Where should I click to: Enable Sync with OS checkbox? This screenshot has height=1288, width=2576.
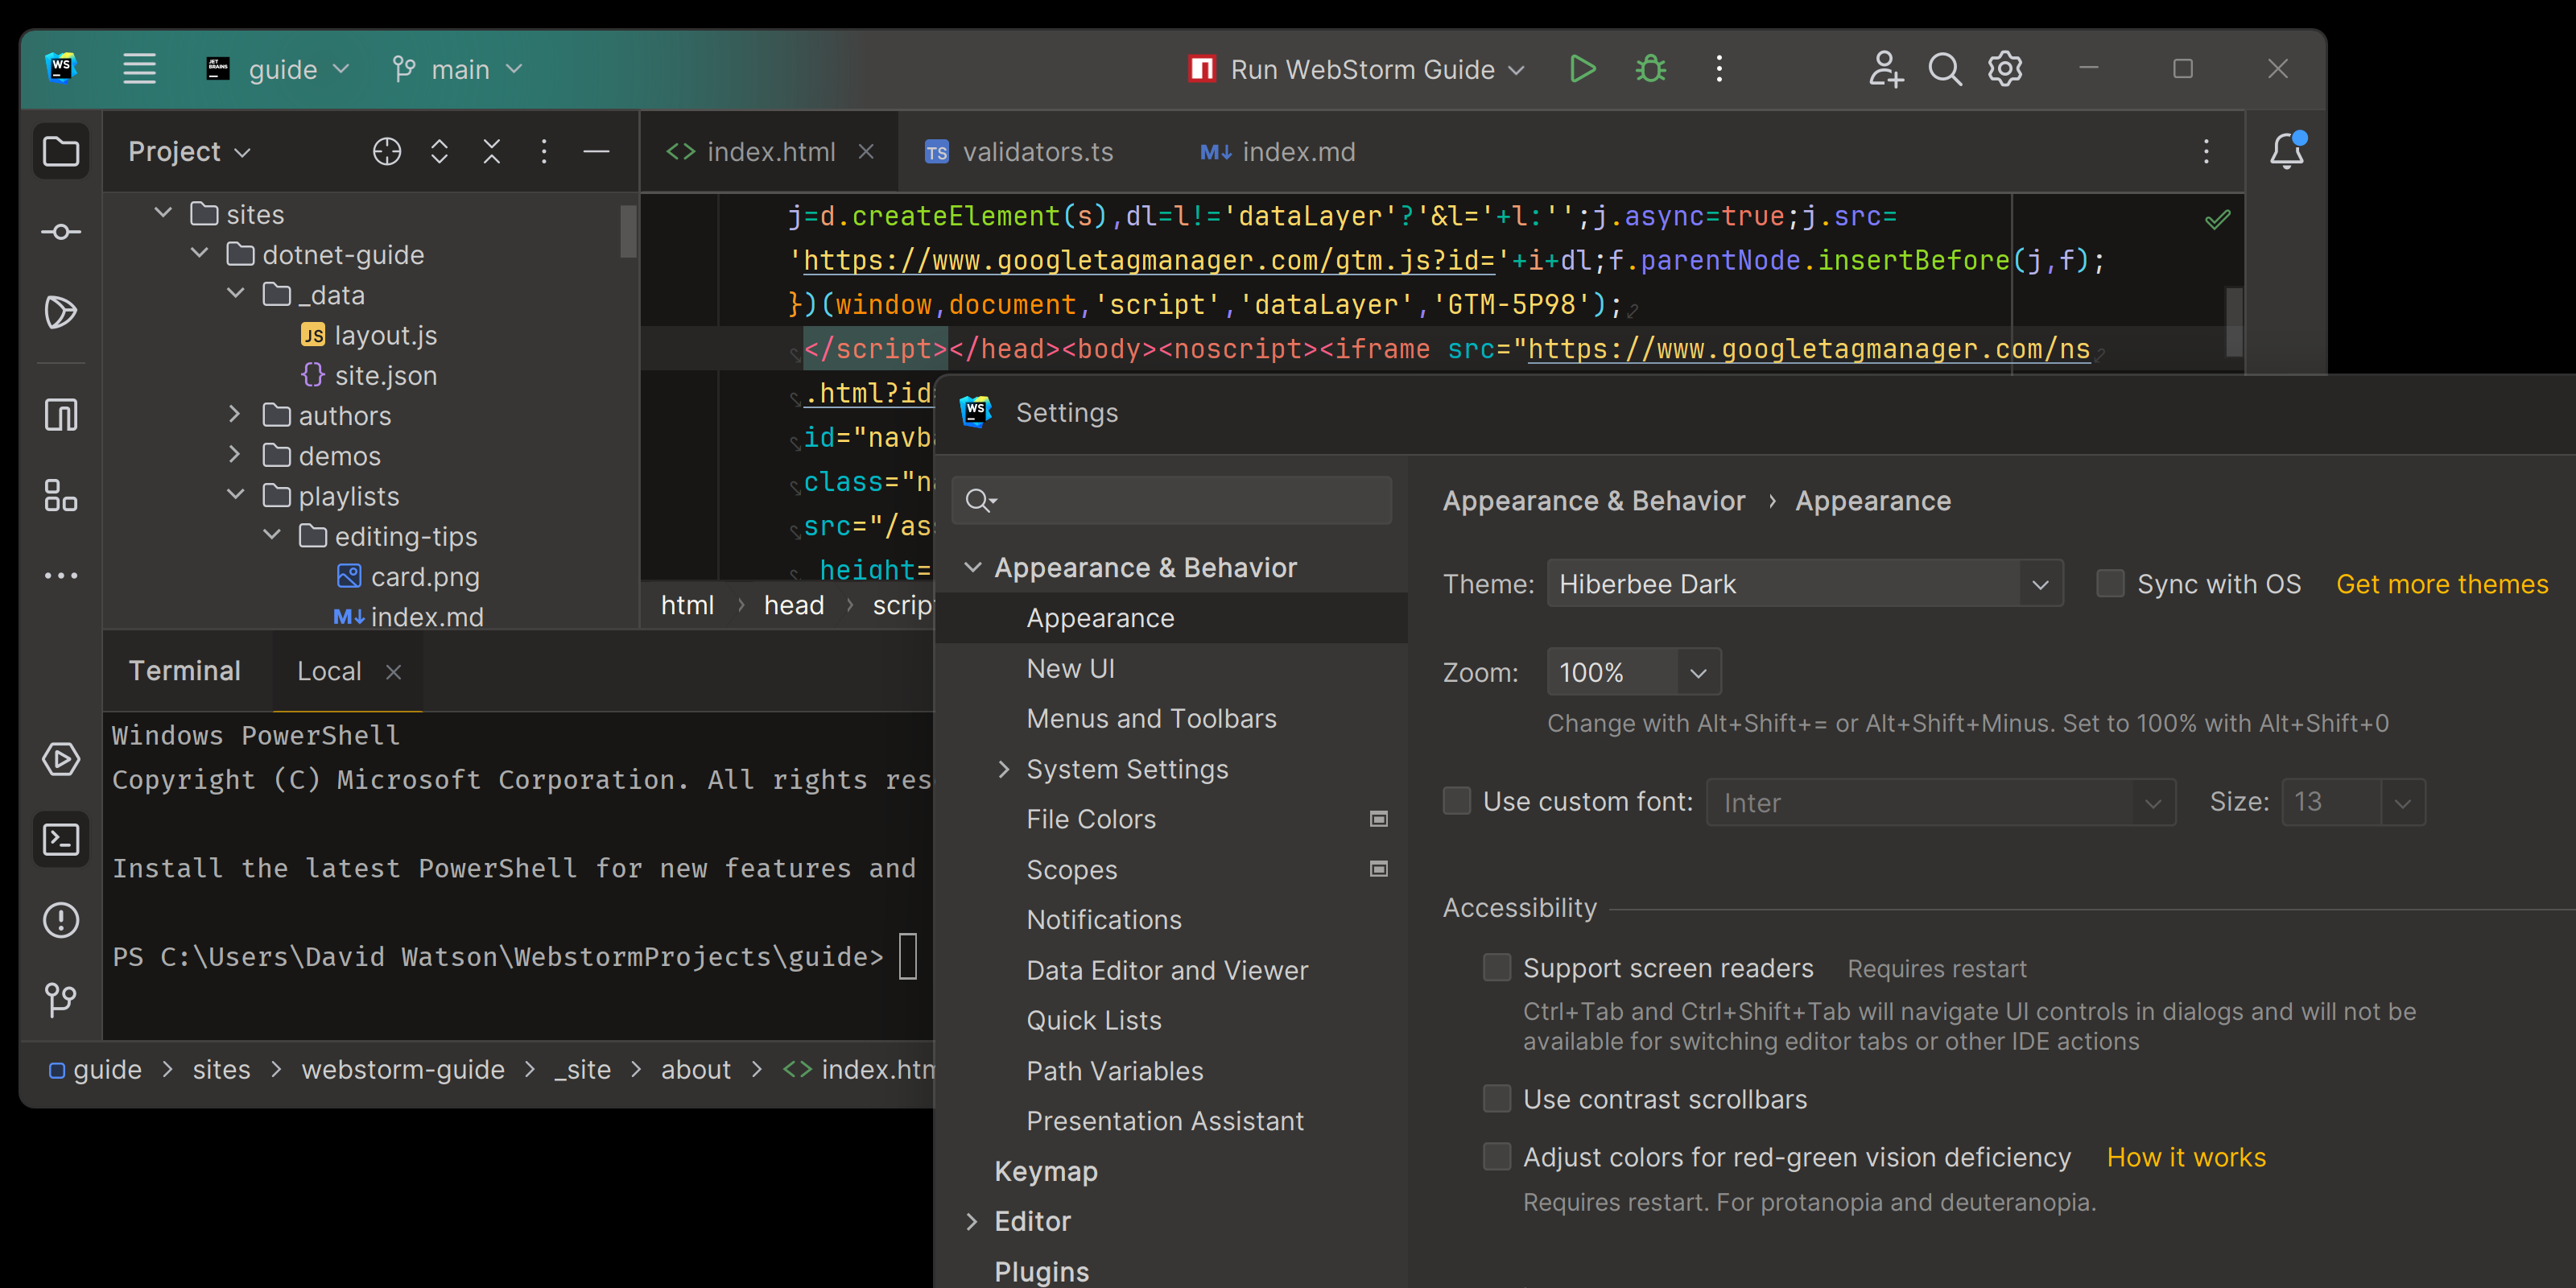pyautogui.click(x=2110, y=584)
